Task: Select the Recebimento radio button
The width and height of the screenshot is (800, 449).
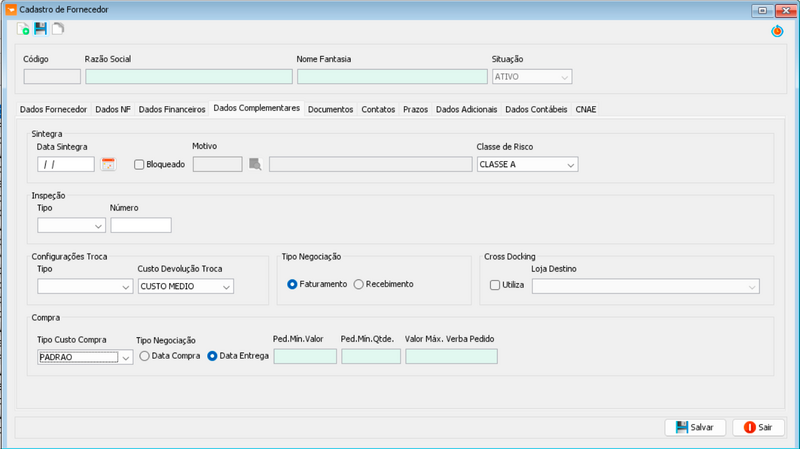Action: click(359, 284)
